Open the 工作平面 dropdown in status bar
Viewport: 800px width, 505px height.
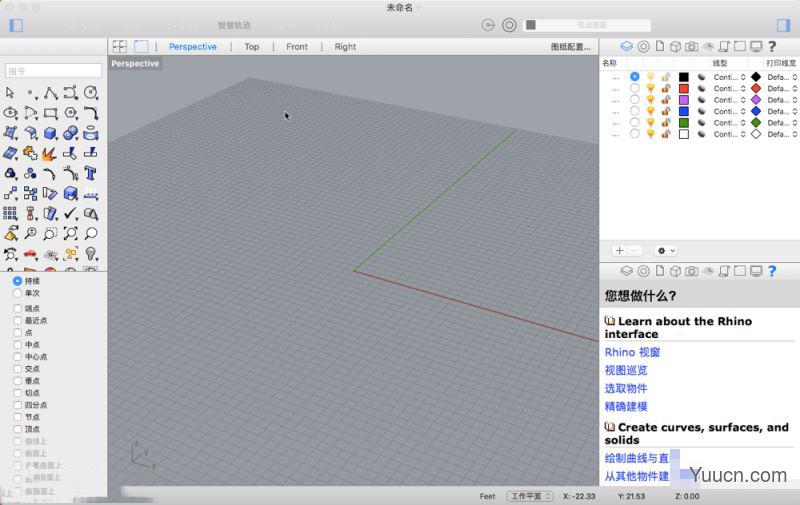530,496
